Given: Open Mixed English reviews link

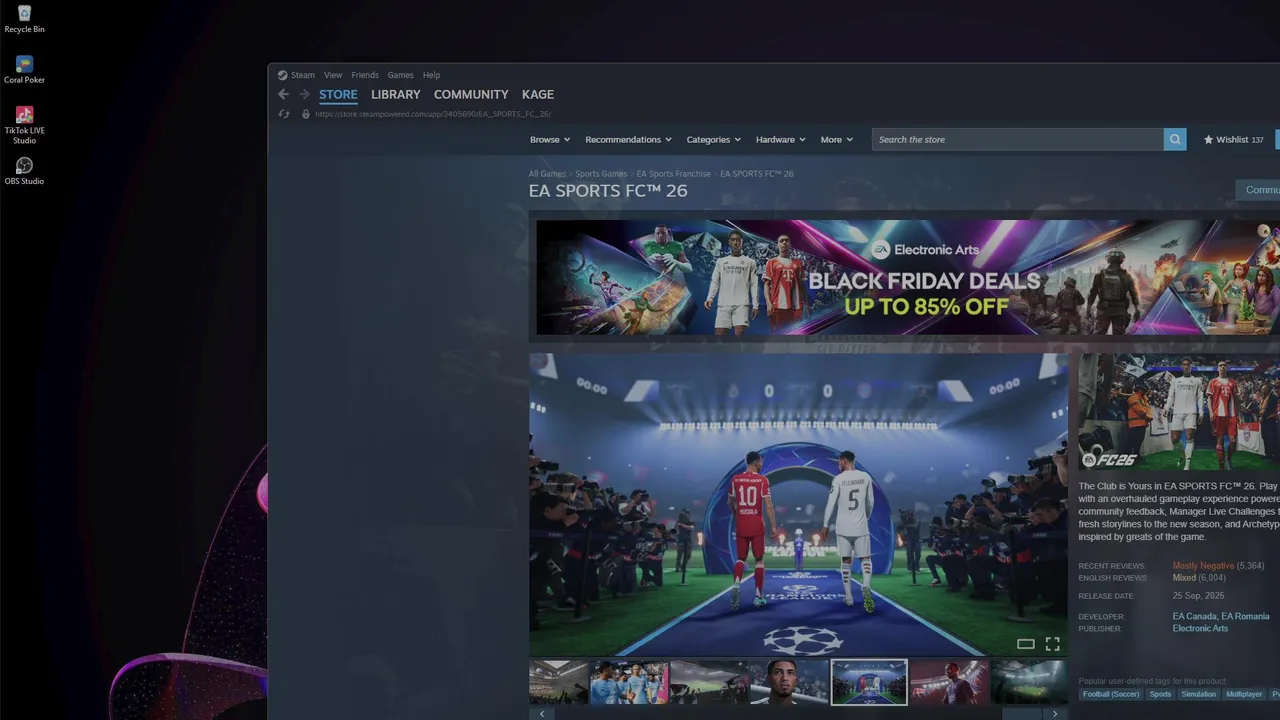Looking at the screenshot, I should (x=1184, y=578).
